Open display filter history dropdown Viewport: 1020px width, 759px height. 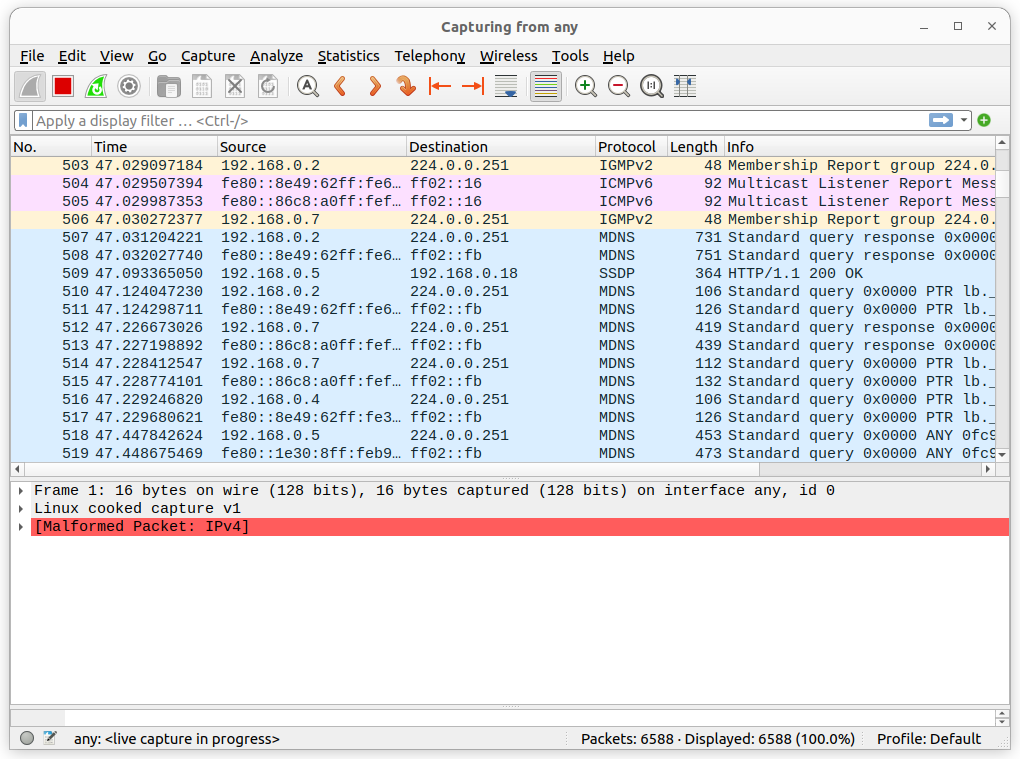click(x=963, y=120)
